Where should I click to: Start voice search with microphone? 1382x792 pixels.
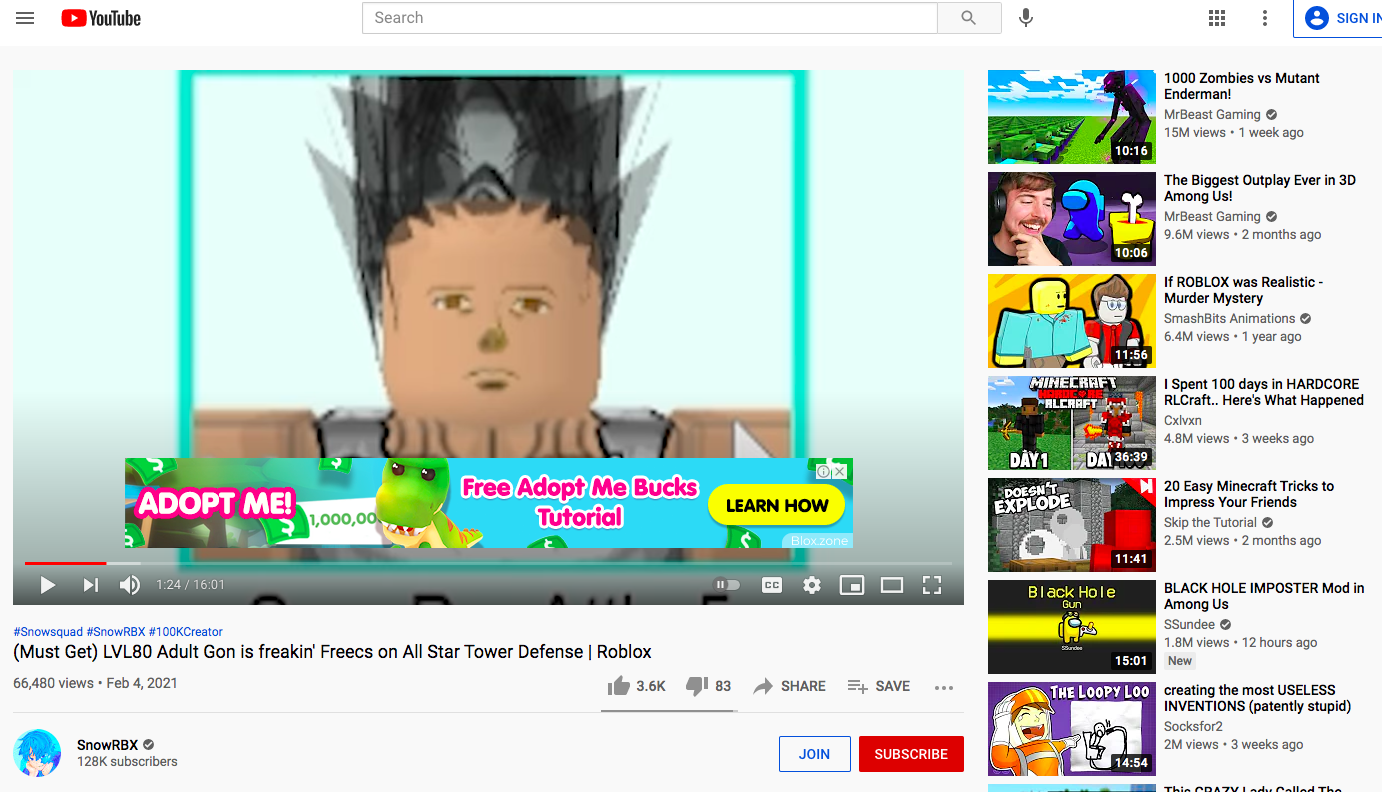click(x=1025, y=18)
